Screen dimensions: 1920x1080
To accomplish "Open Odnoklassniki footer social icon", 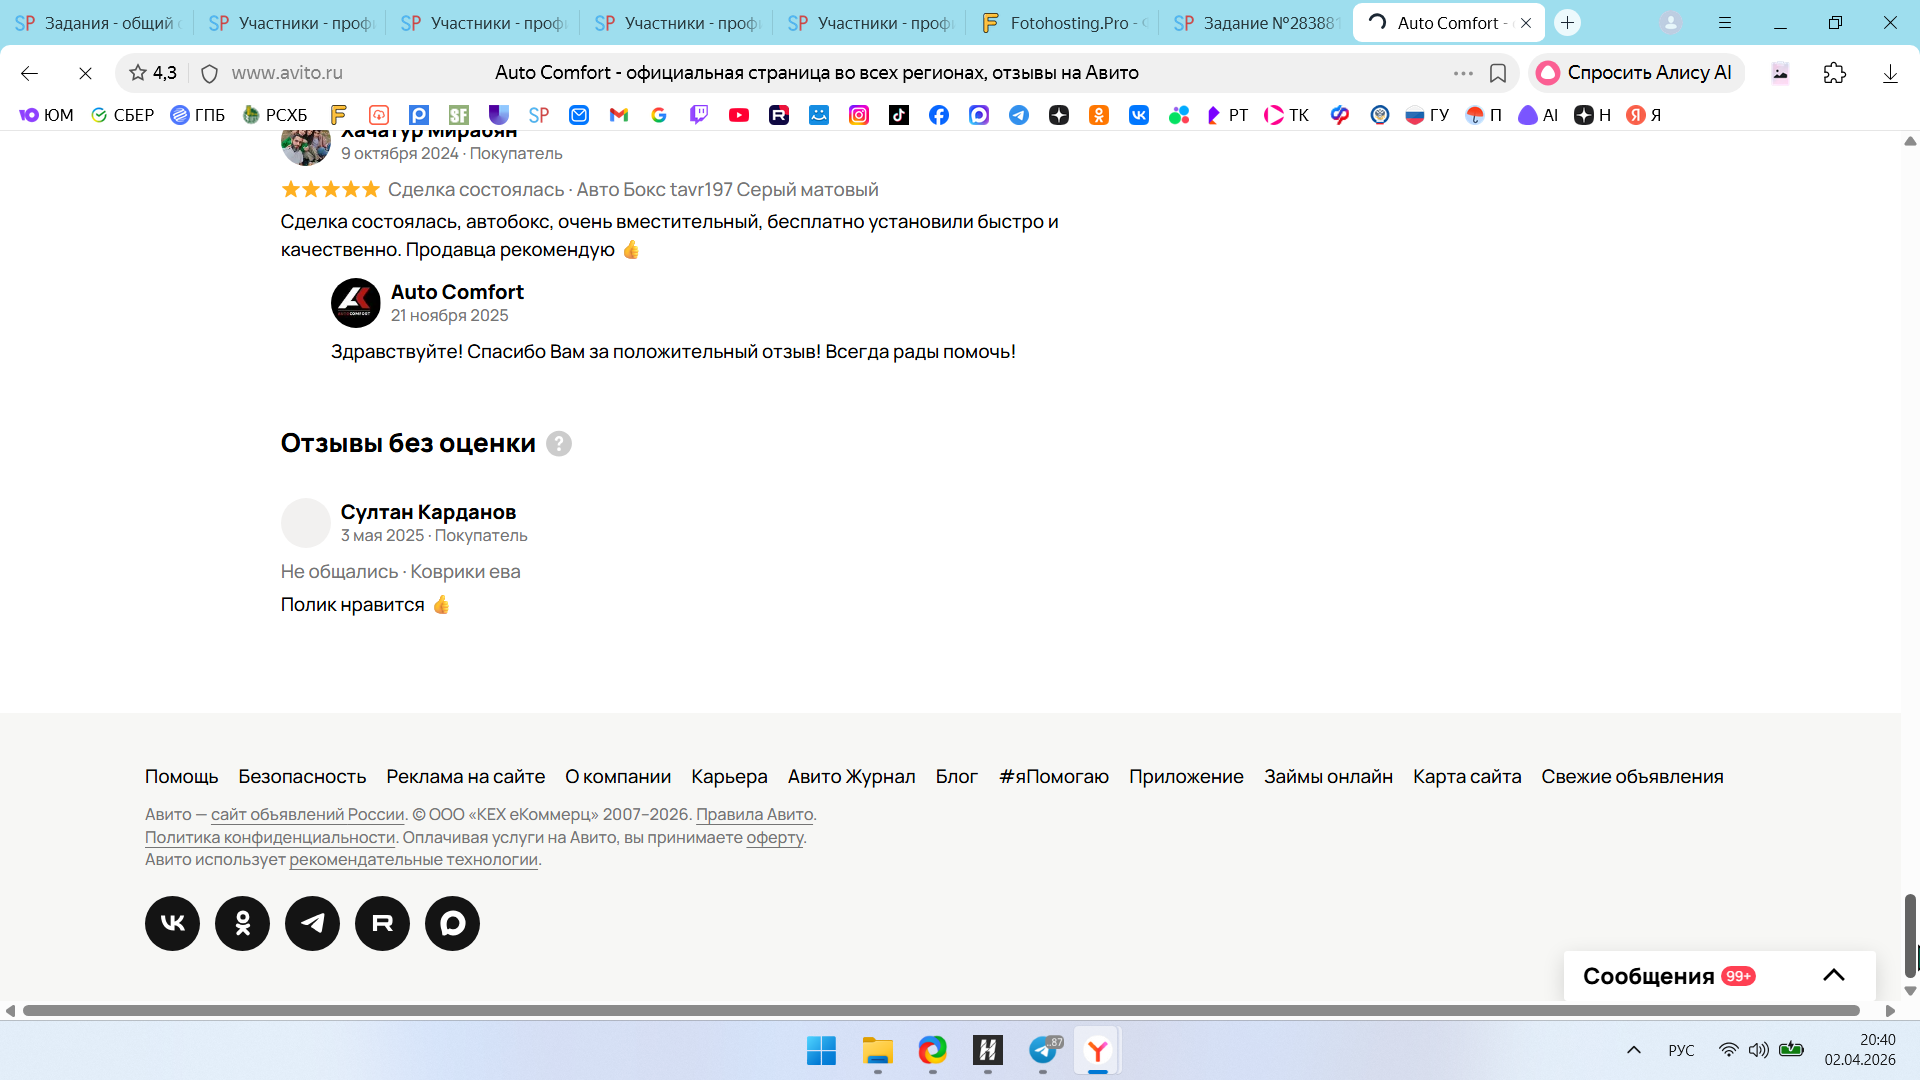I will pos(242,923).
